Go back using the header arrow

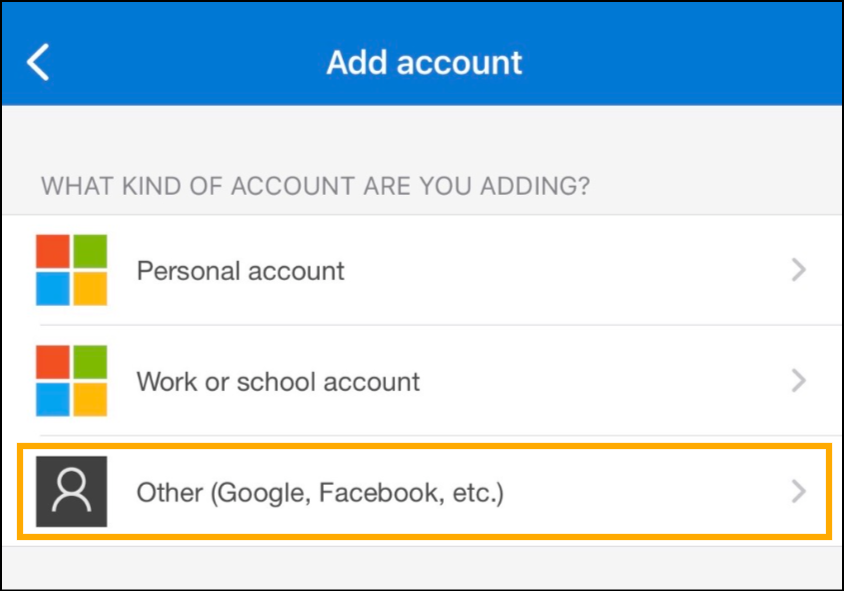(38, 62)
